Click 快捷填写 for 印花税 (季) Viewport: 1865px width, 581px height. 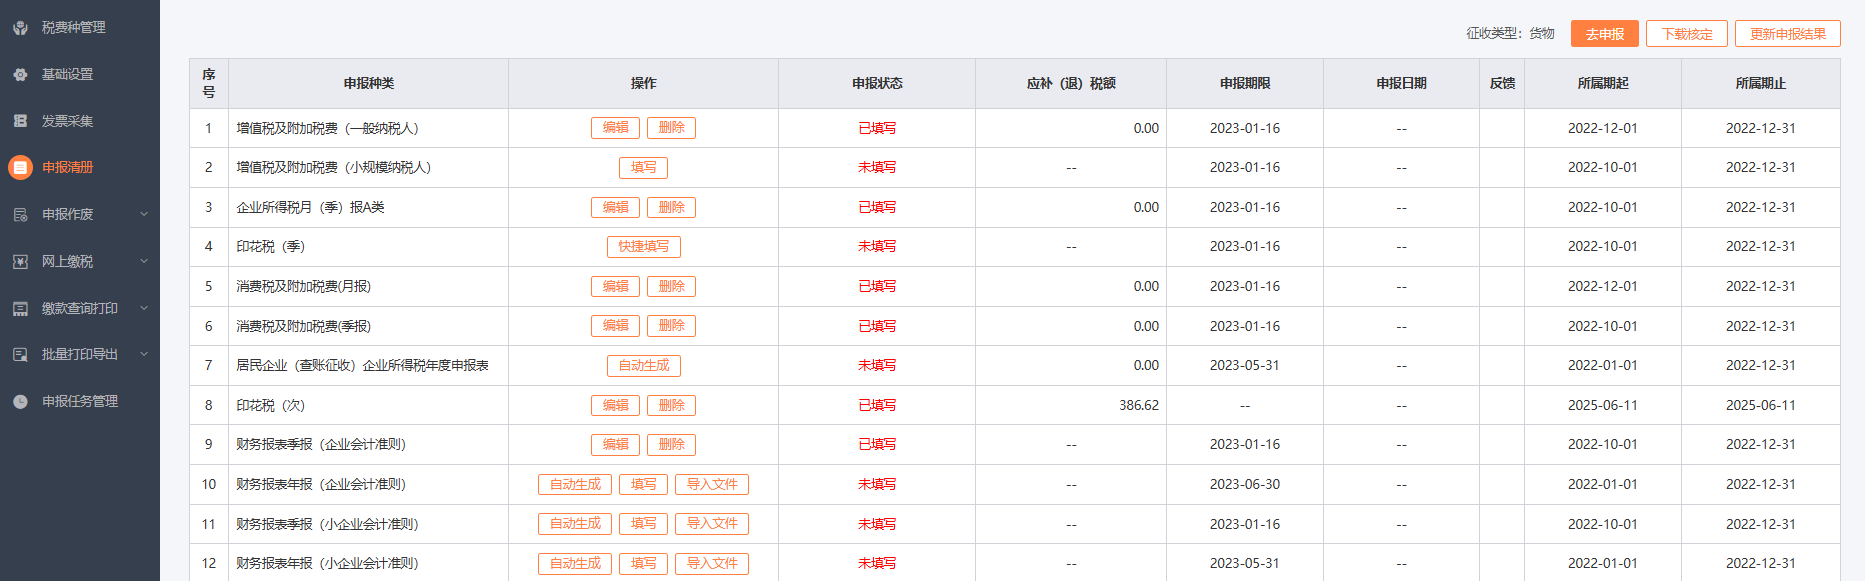tap(643, 247)
